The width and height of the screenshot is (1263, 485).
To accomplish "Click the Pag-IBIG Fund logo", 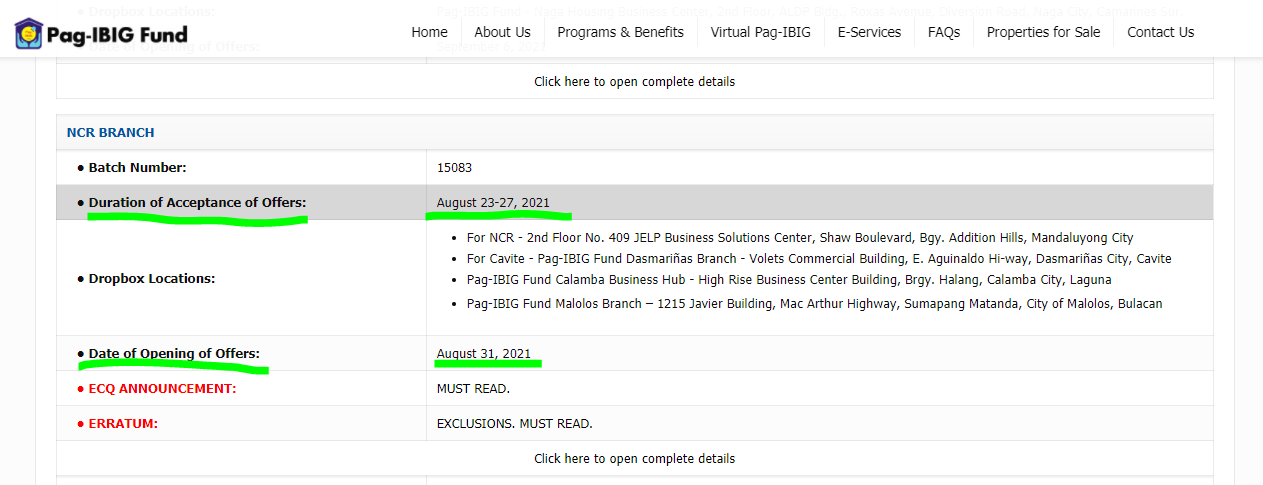I will pyautogui.click(x=101, y=35).
